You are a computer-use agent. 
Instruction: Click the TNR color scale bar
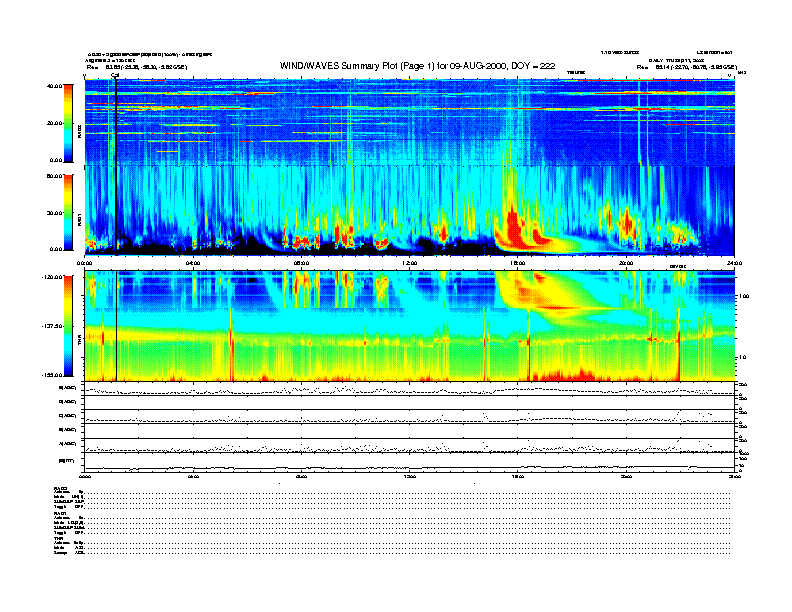click(x=68, y=326)
